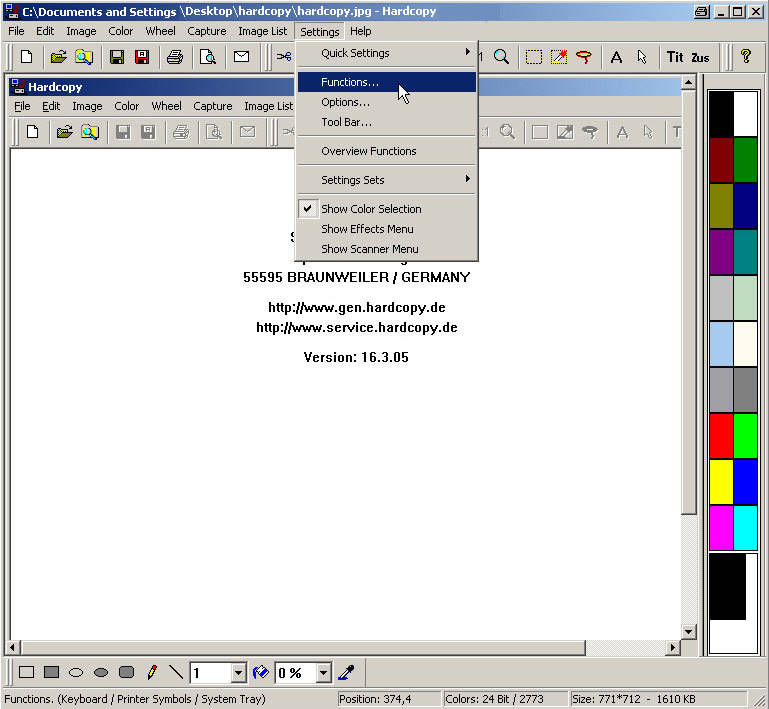The width and height of the screenshot is (769, 709).
Task: Open the File menu in main menu bar
Action: (x=16, y=31)
